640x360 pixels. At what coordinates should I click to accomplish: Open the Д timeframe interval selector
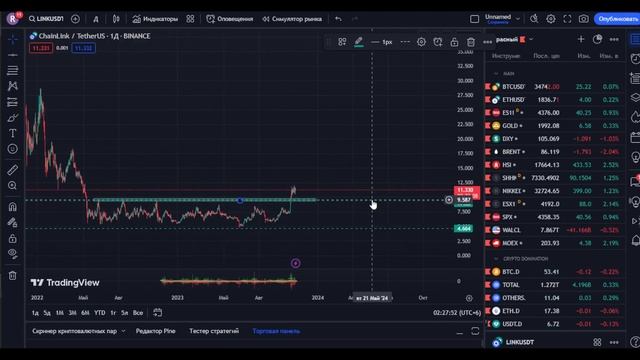(96, 19)
